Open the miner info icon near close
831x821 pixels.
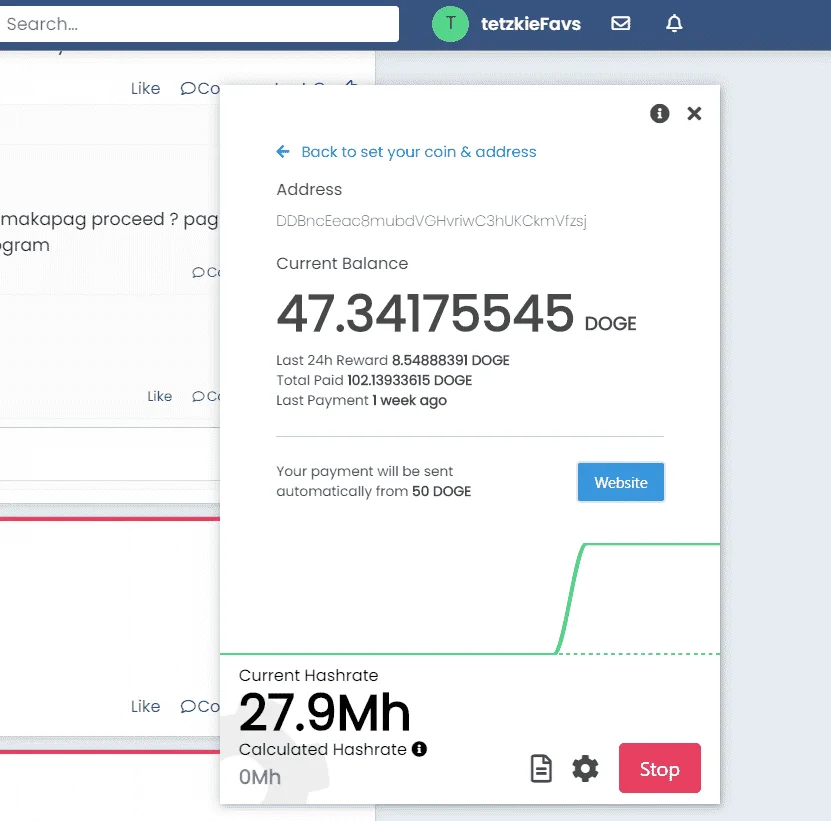[659, 113]
